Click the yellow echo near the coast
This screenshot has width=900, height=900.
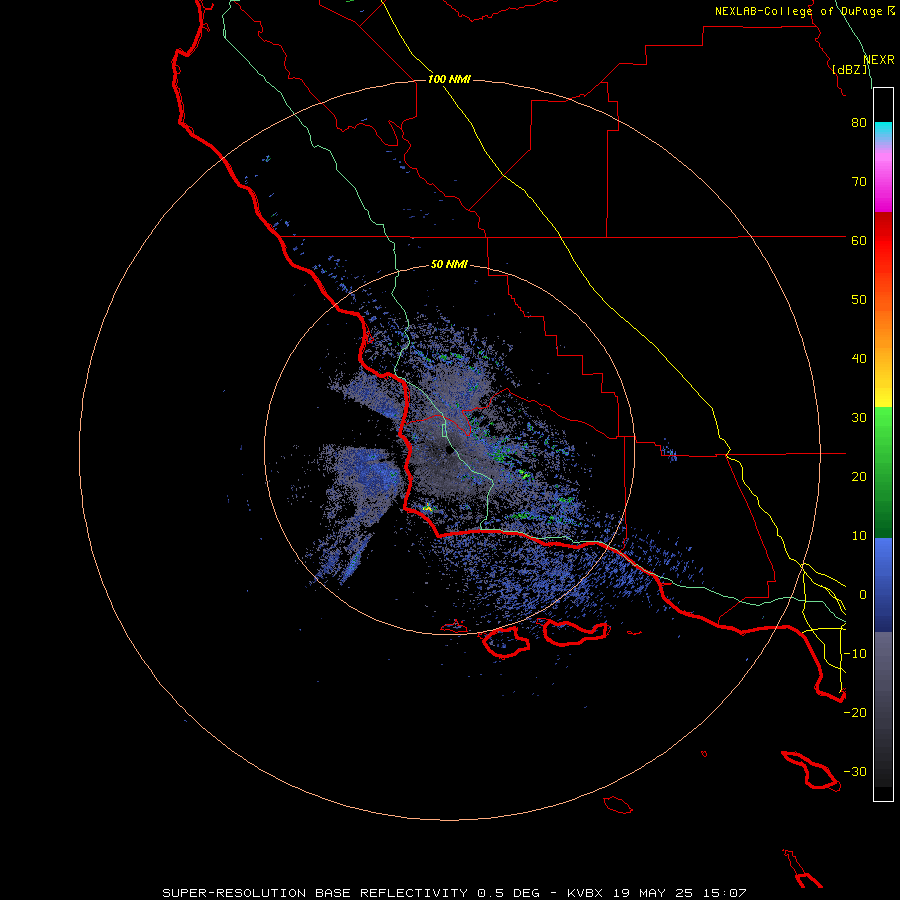pos(427,507)
